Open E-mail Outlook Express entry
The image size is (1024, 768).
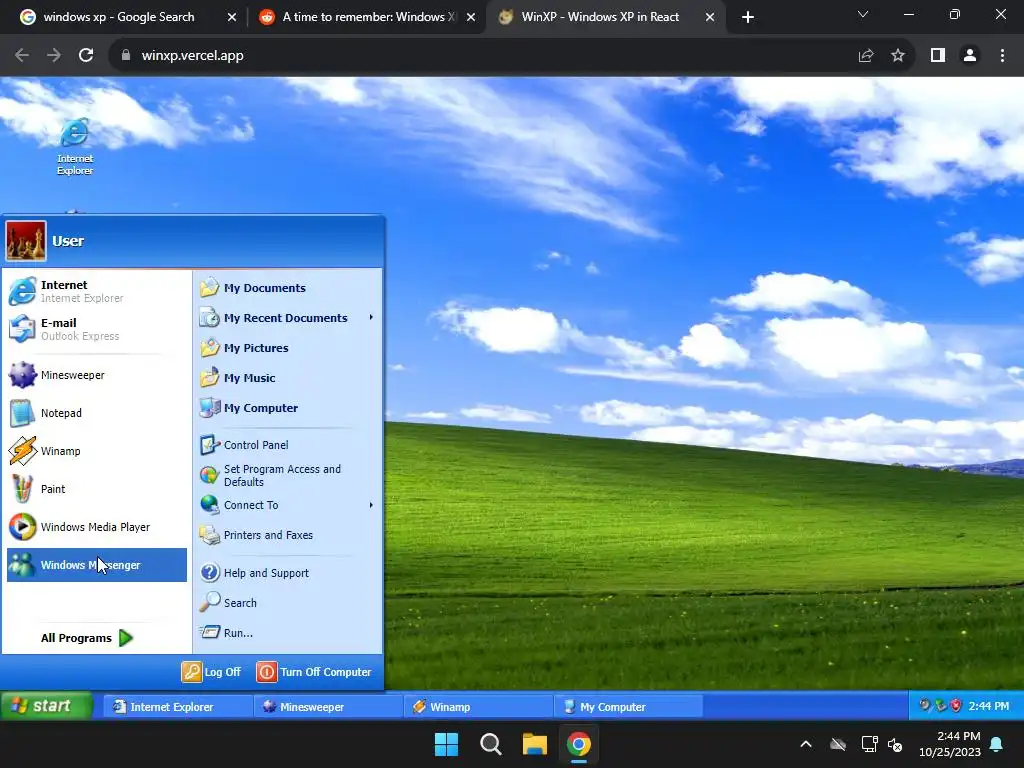pyautogui.click(x=97, y=329)
